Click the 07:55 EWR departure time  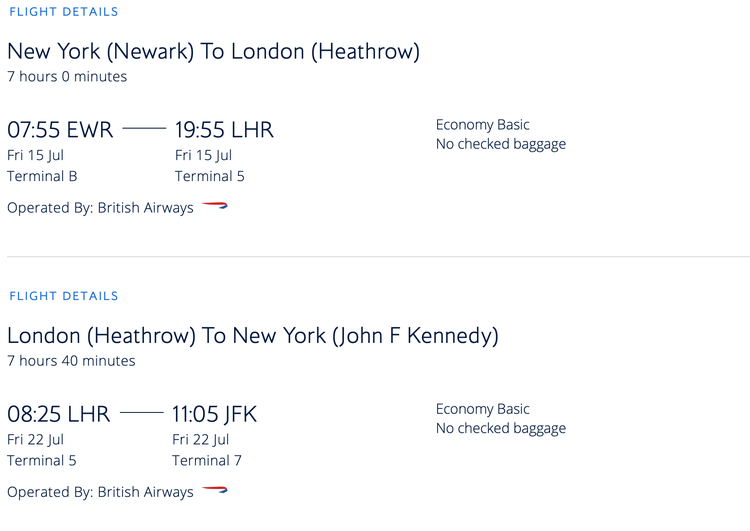[60, 130]
